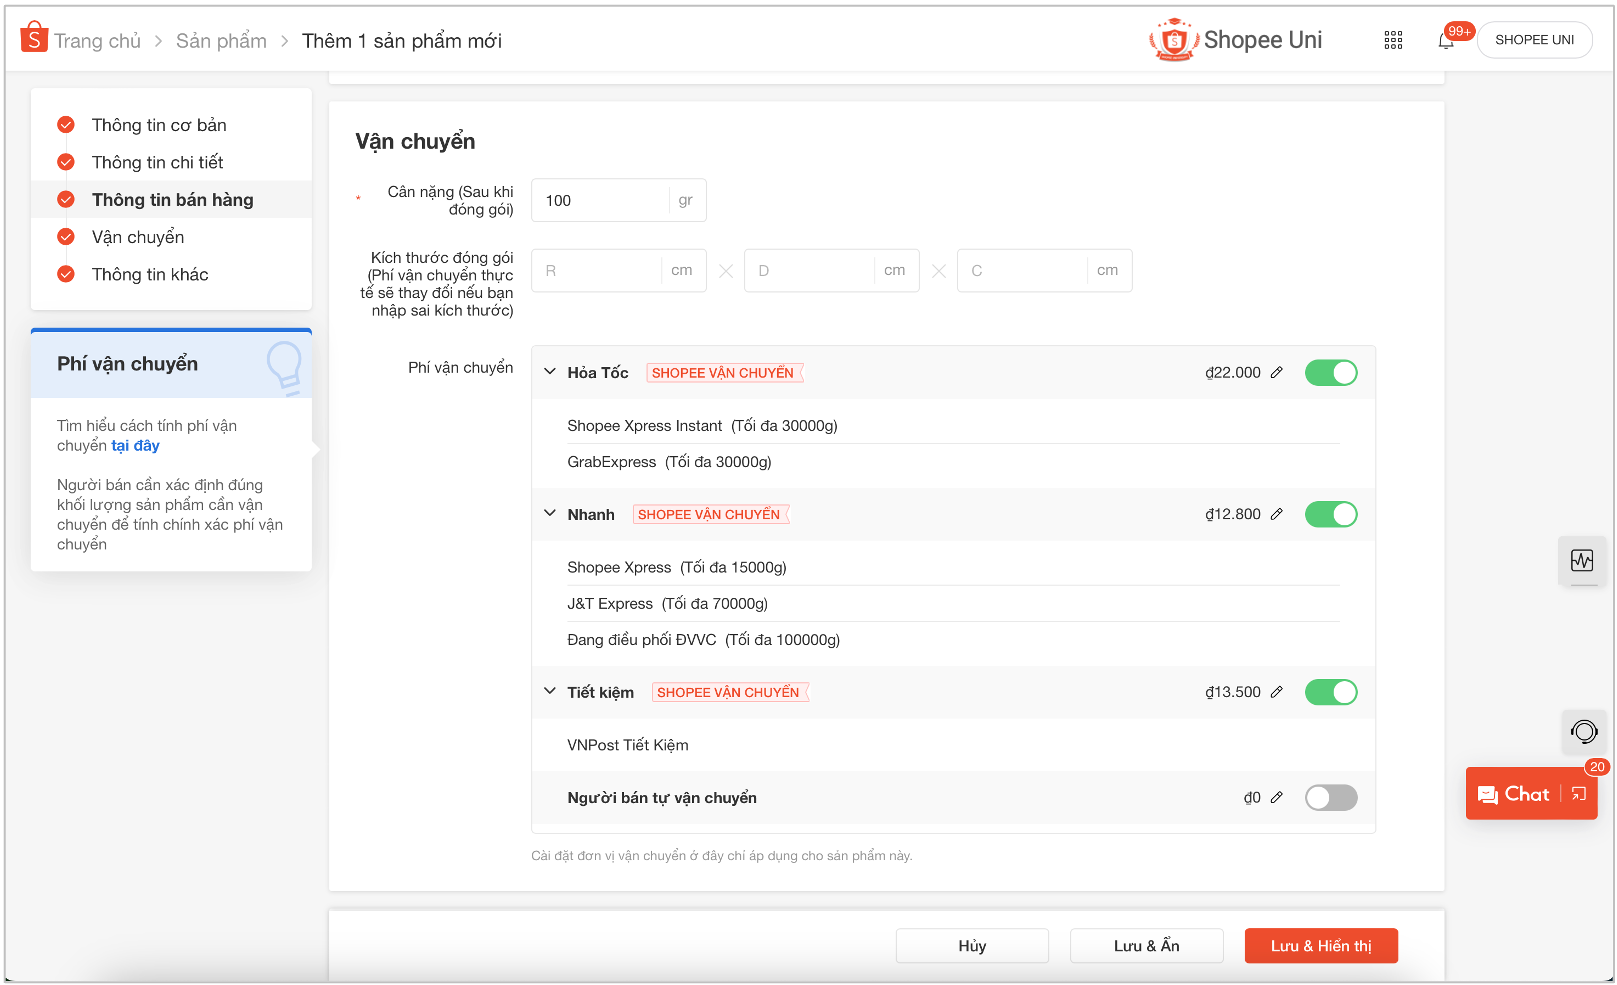Click the performance monitor icon on right sidebar
This screenshot has height=985, width=1617.
[1583, 561]
